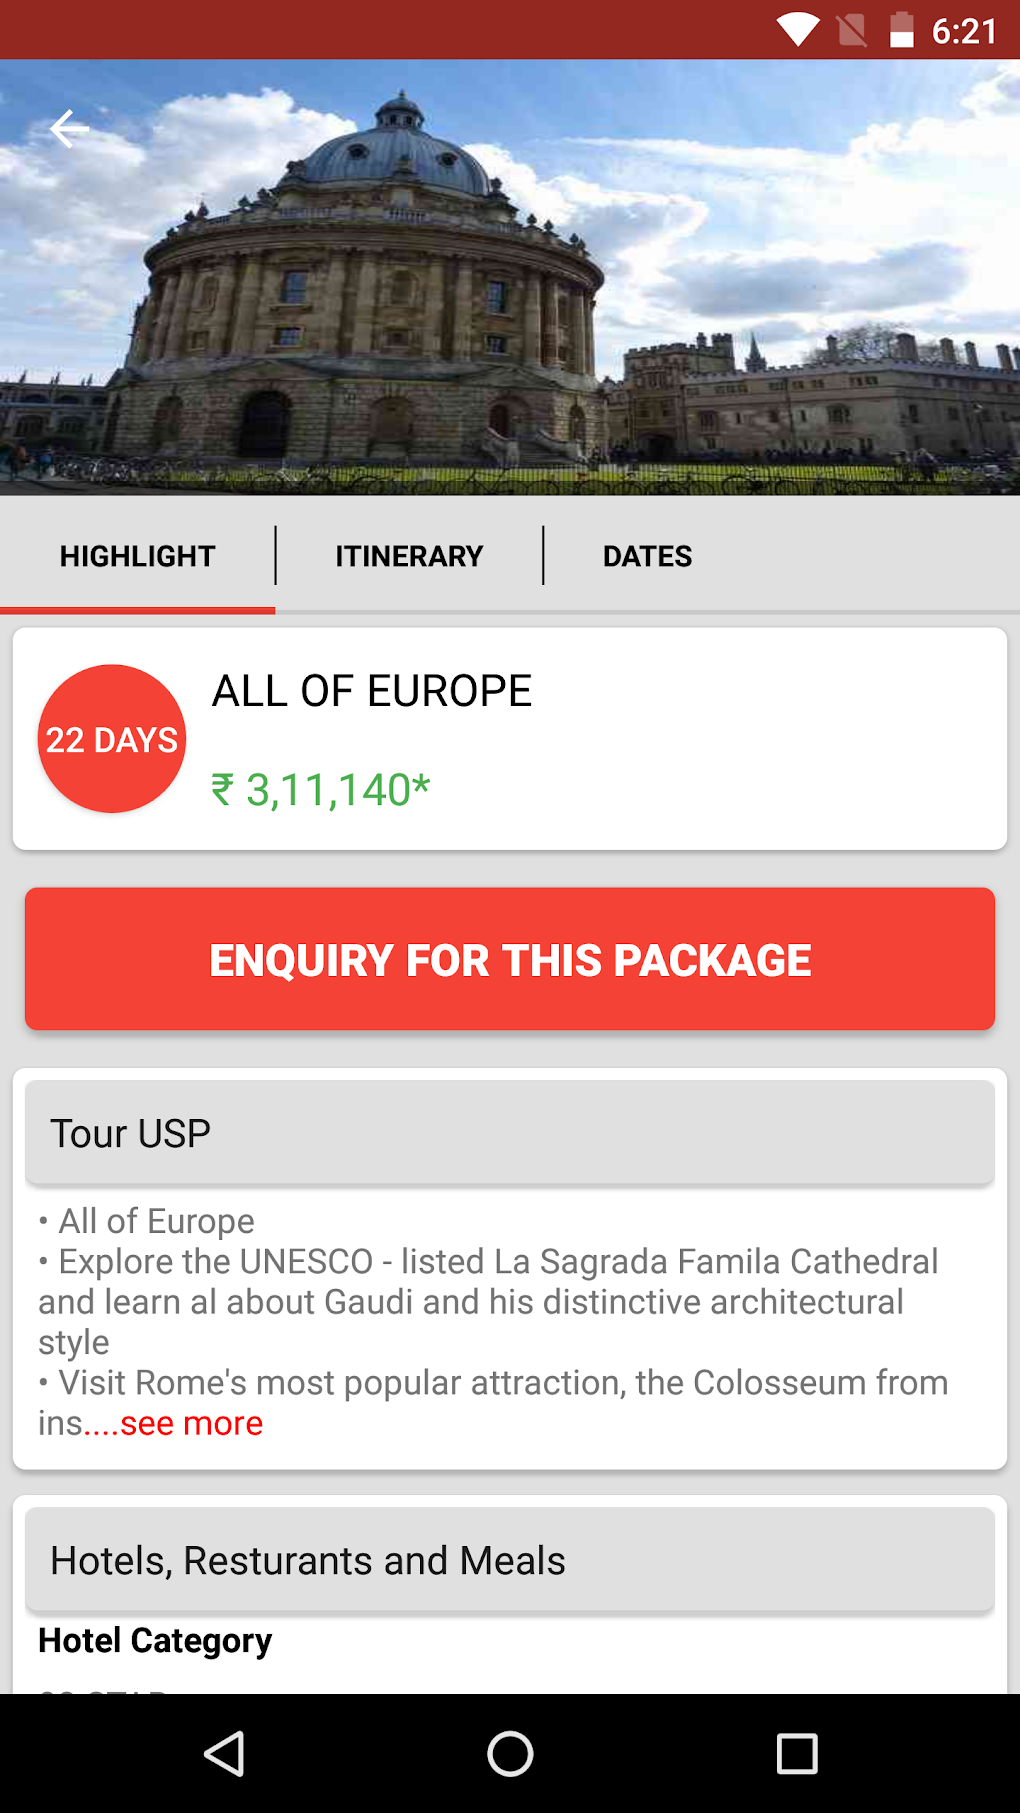The height and width of the screenshot is (1813, 1020).
Task: Open the Itinerary tab
Action: (x=409, y=556)
